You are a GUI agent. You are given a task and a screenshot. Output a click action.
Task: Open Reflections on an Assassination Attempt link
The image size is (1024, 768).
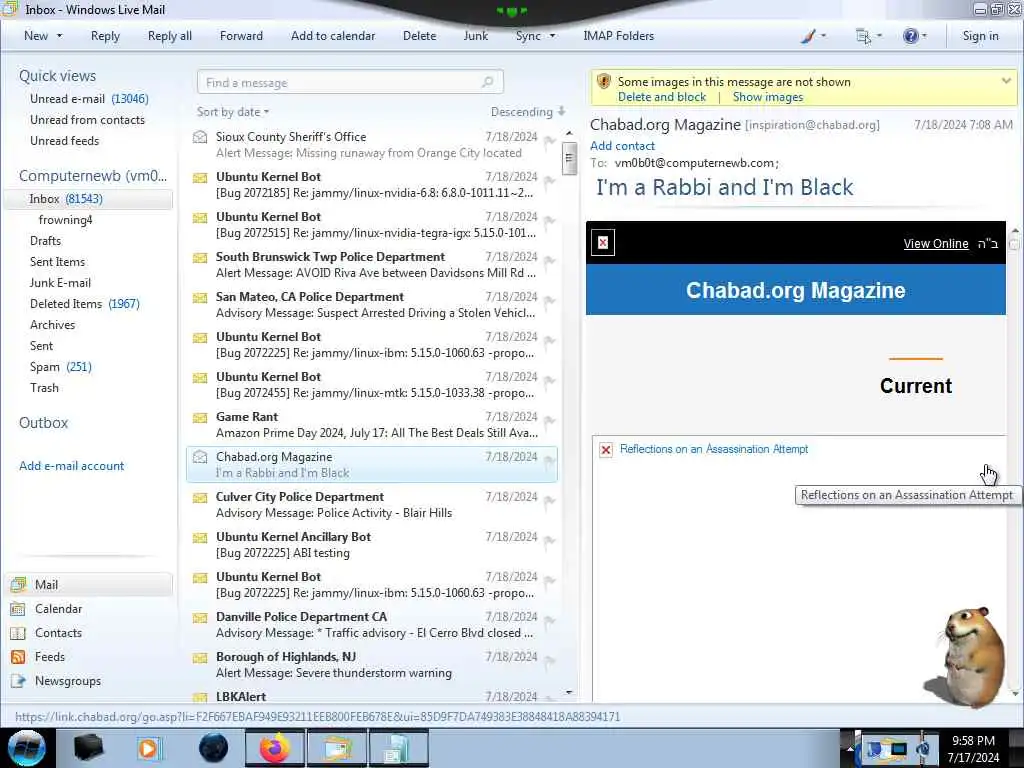pos(714,449)
